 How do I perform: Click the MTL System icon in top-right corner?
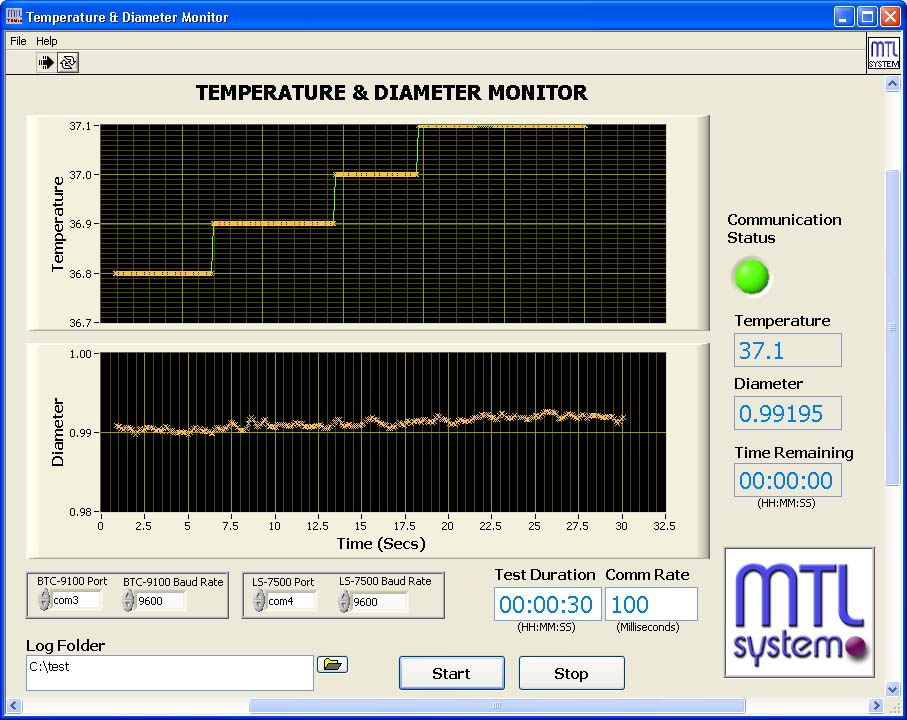(883, 54)
